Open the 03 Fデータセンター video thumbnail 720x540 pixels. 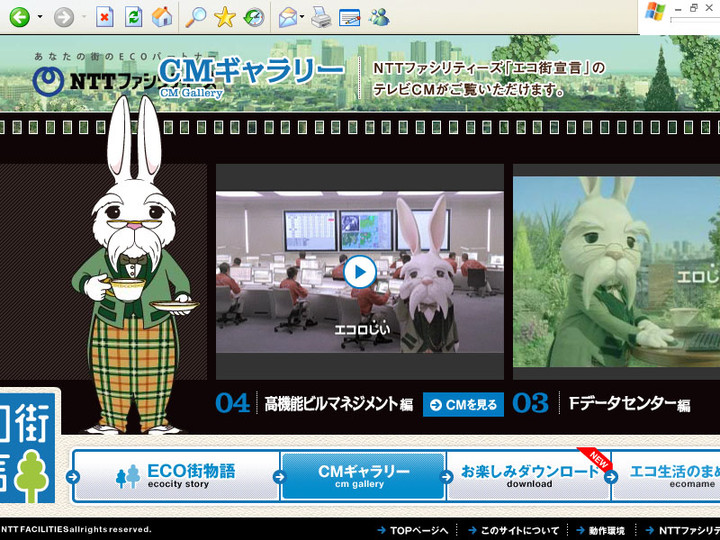[616, 272]
